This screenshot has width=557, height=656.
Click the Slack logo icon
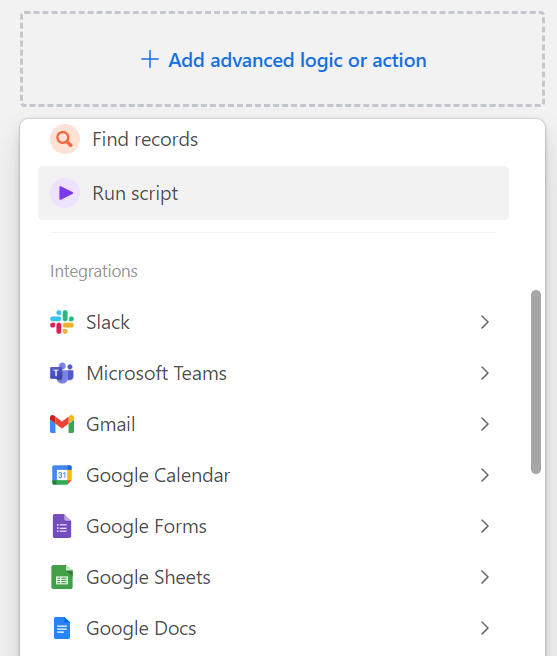[x=62, y=322]
